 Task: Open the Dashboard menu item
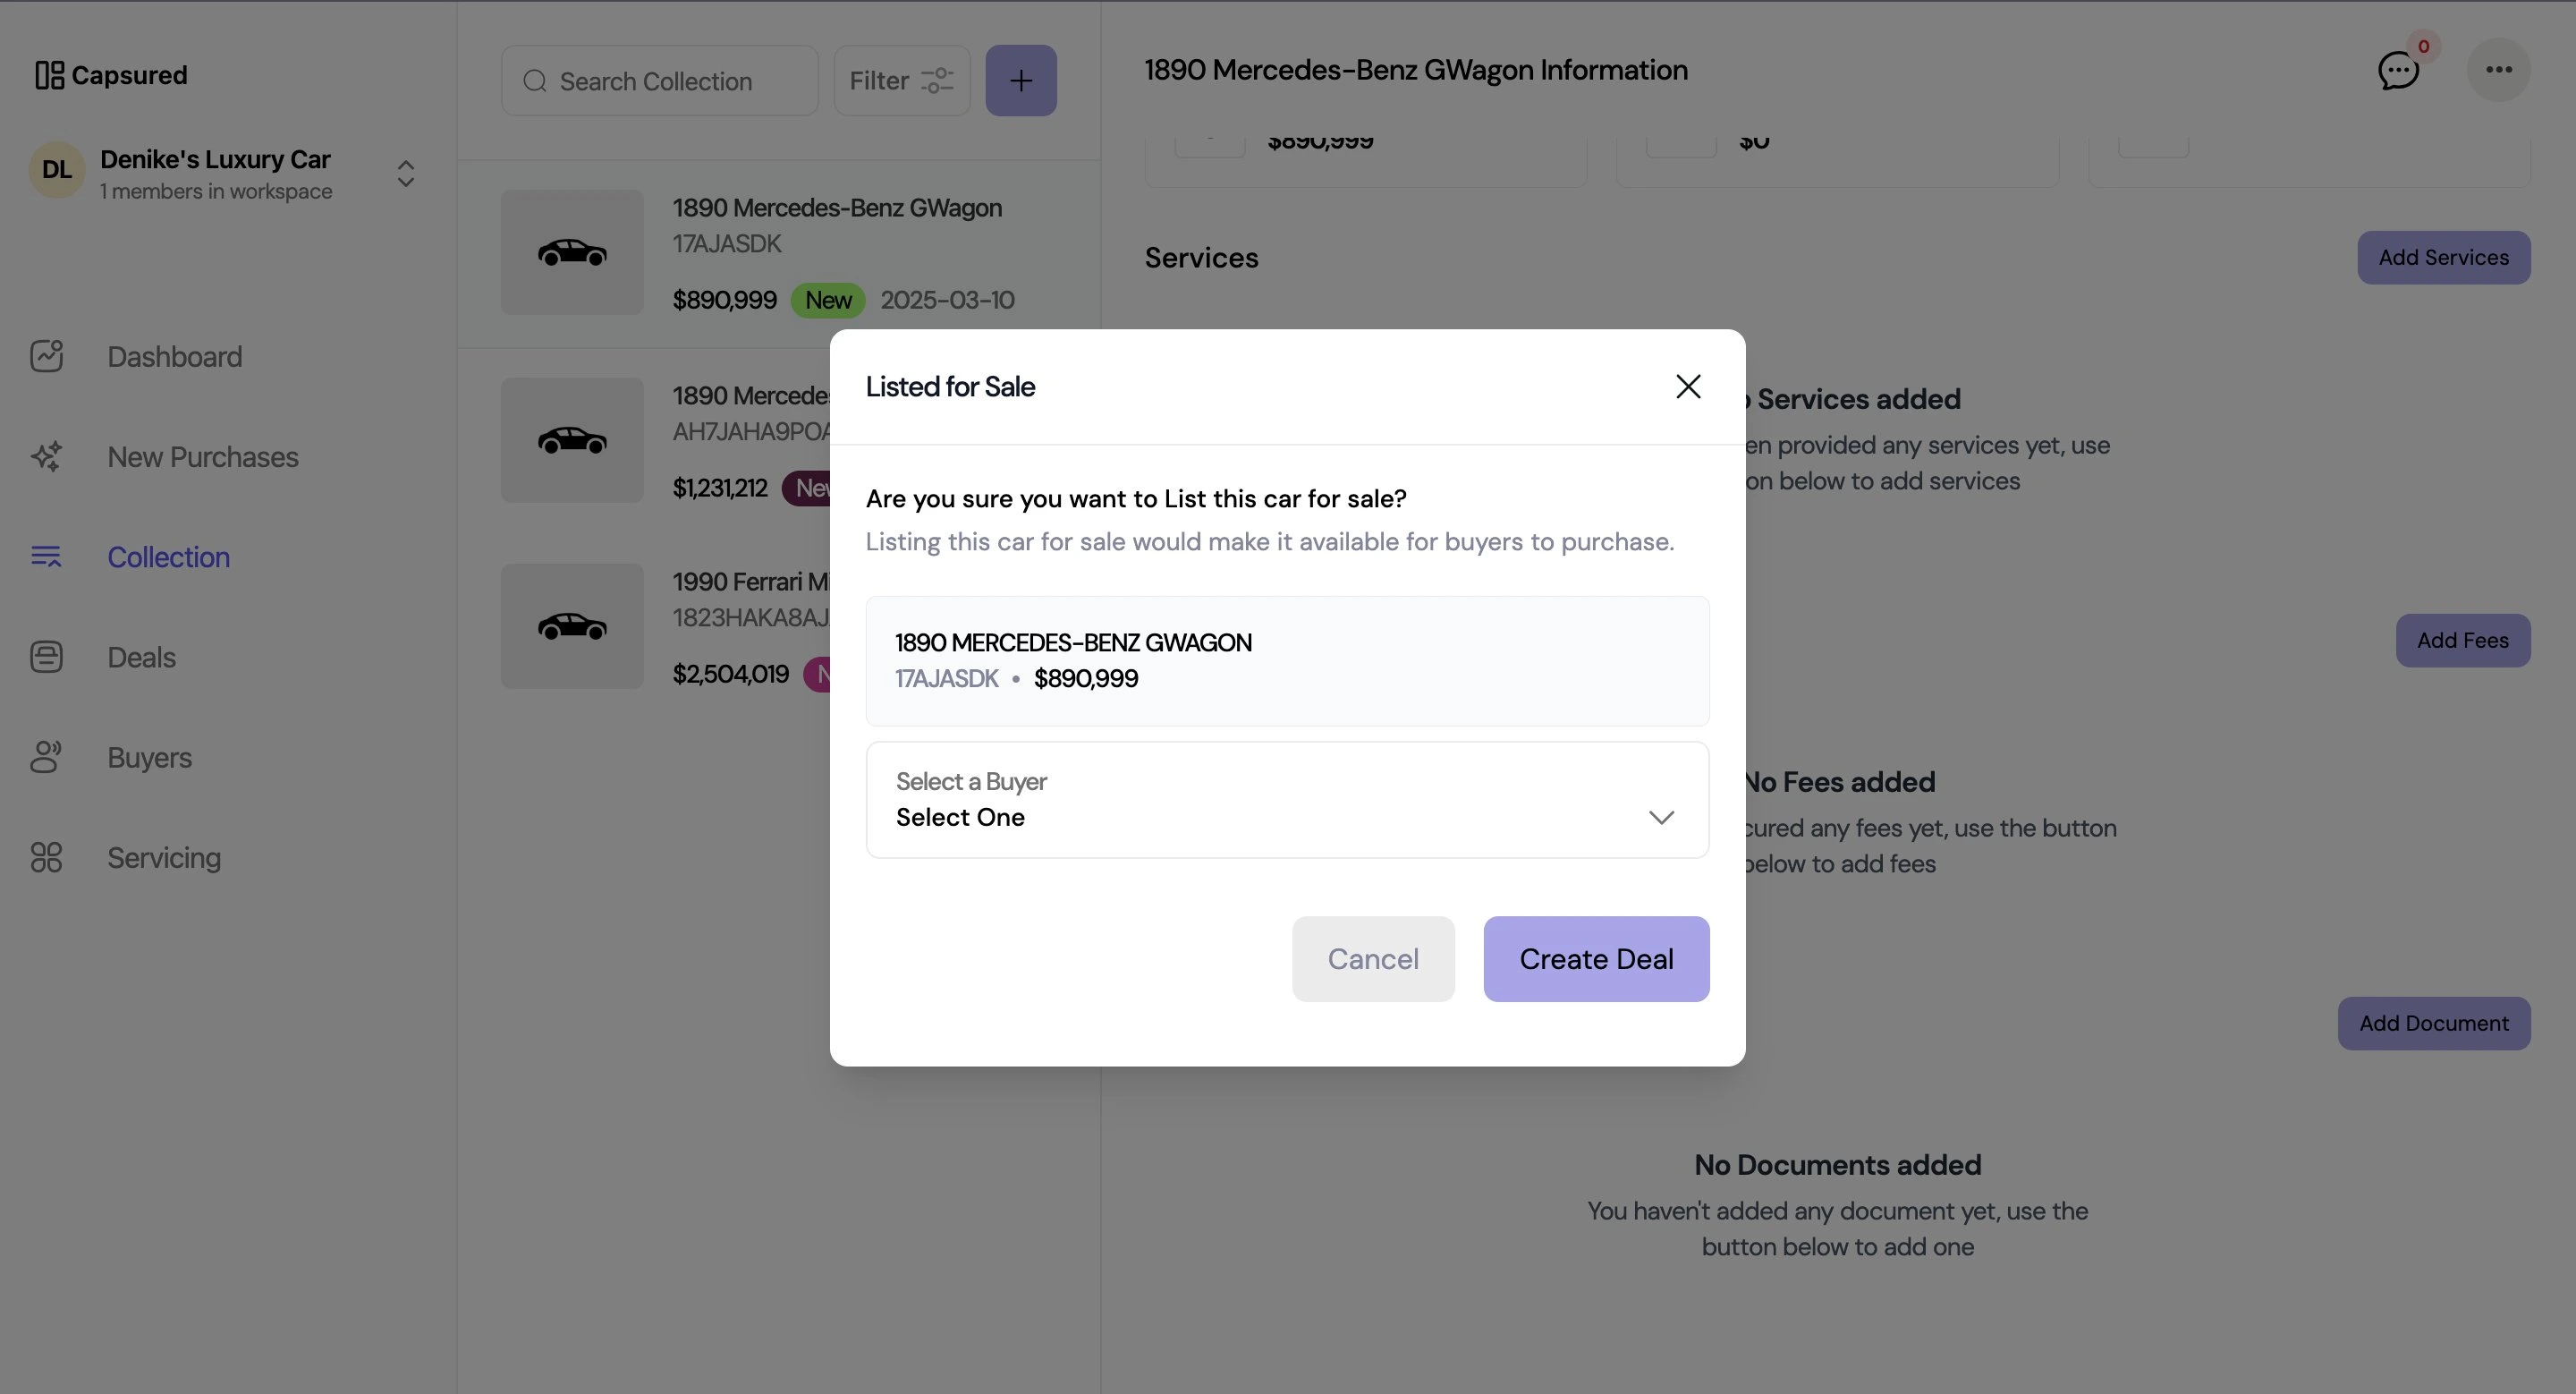pos(174,356)
